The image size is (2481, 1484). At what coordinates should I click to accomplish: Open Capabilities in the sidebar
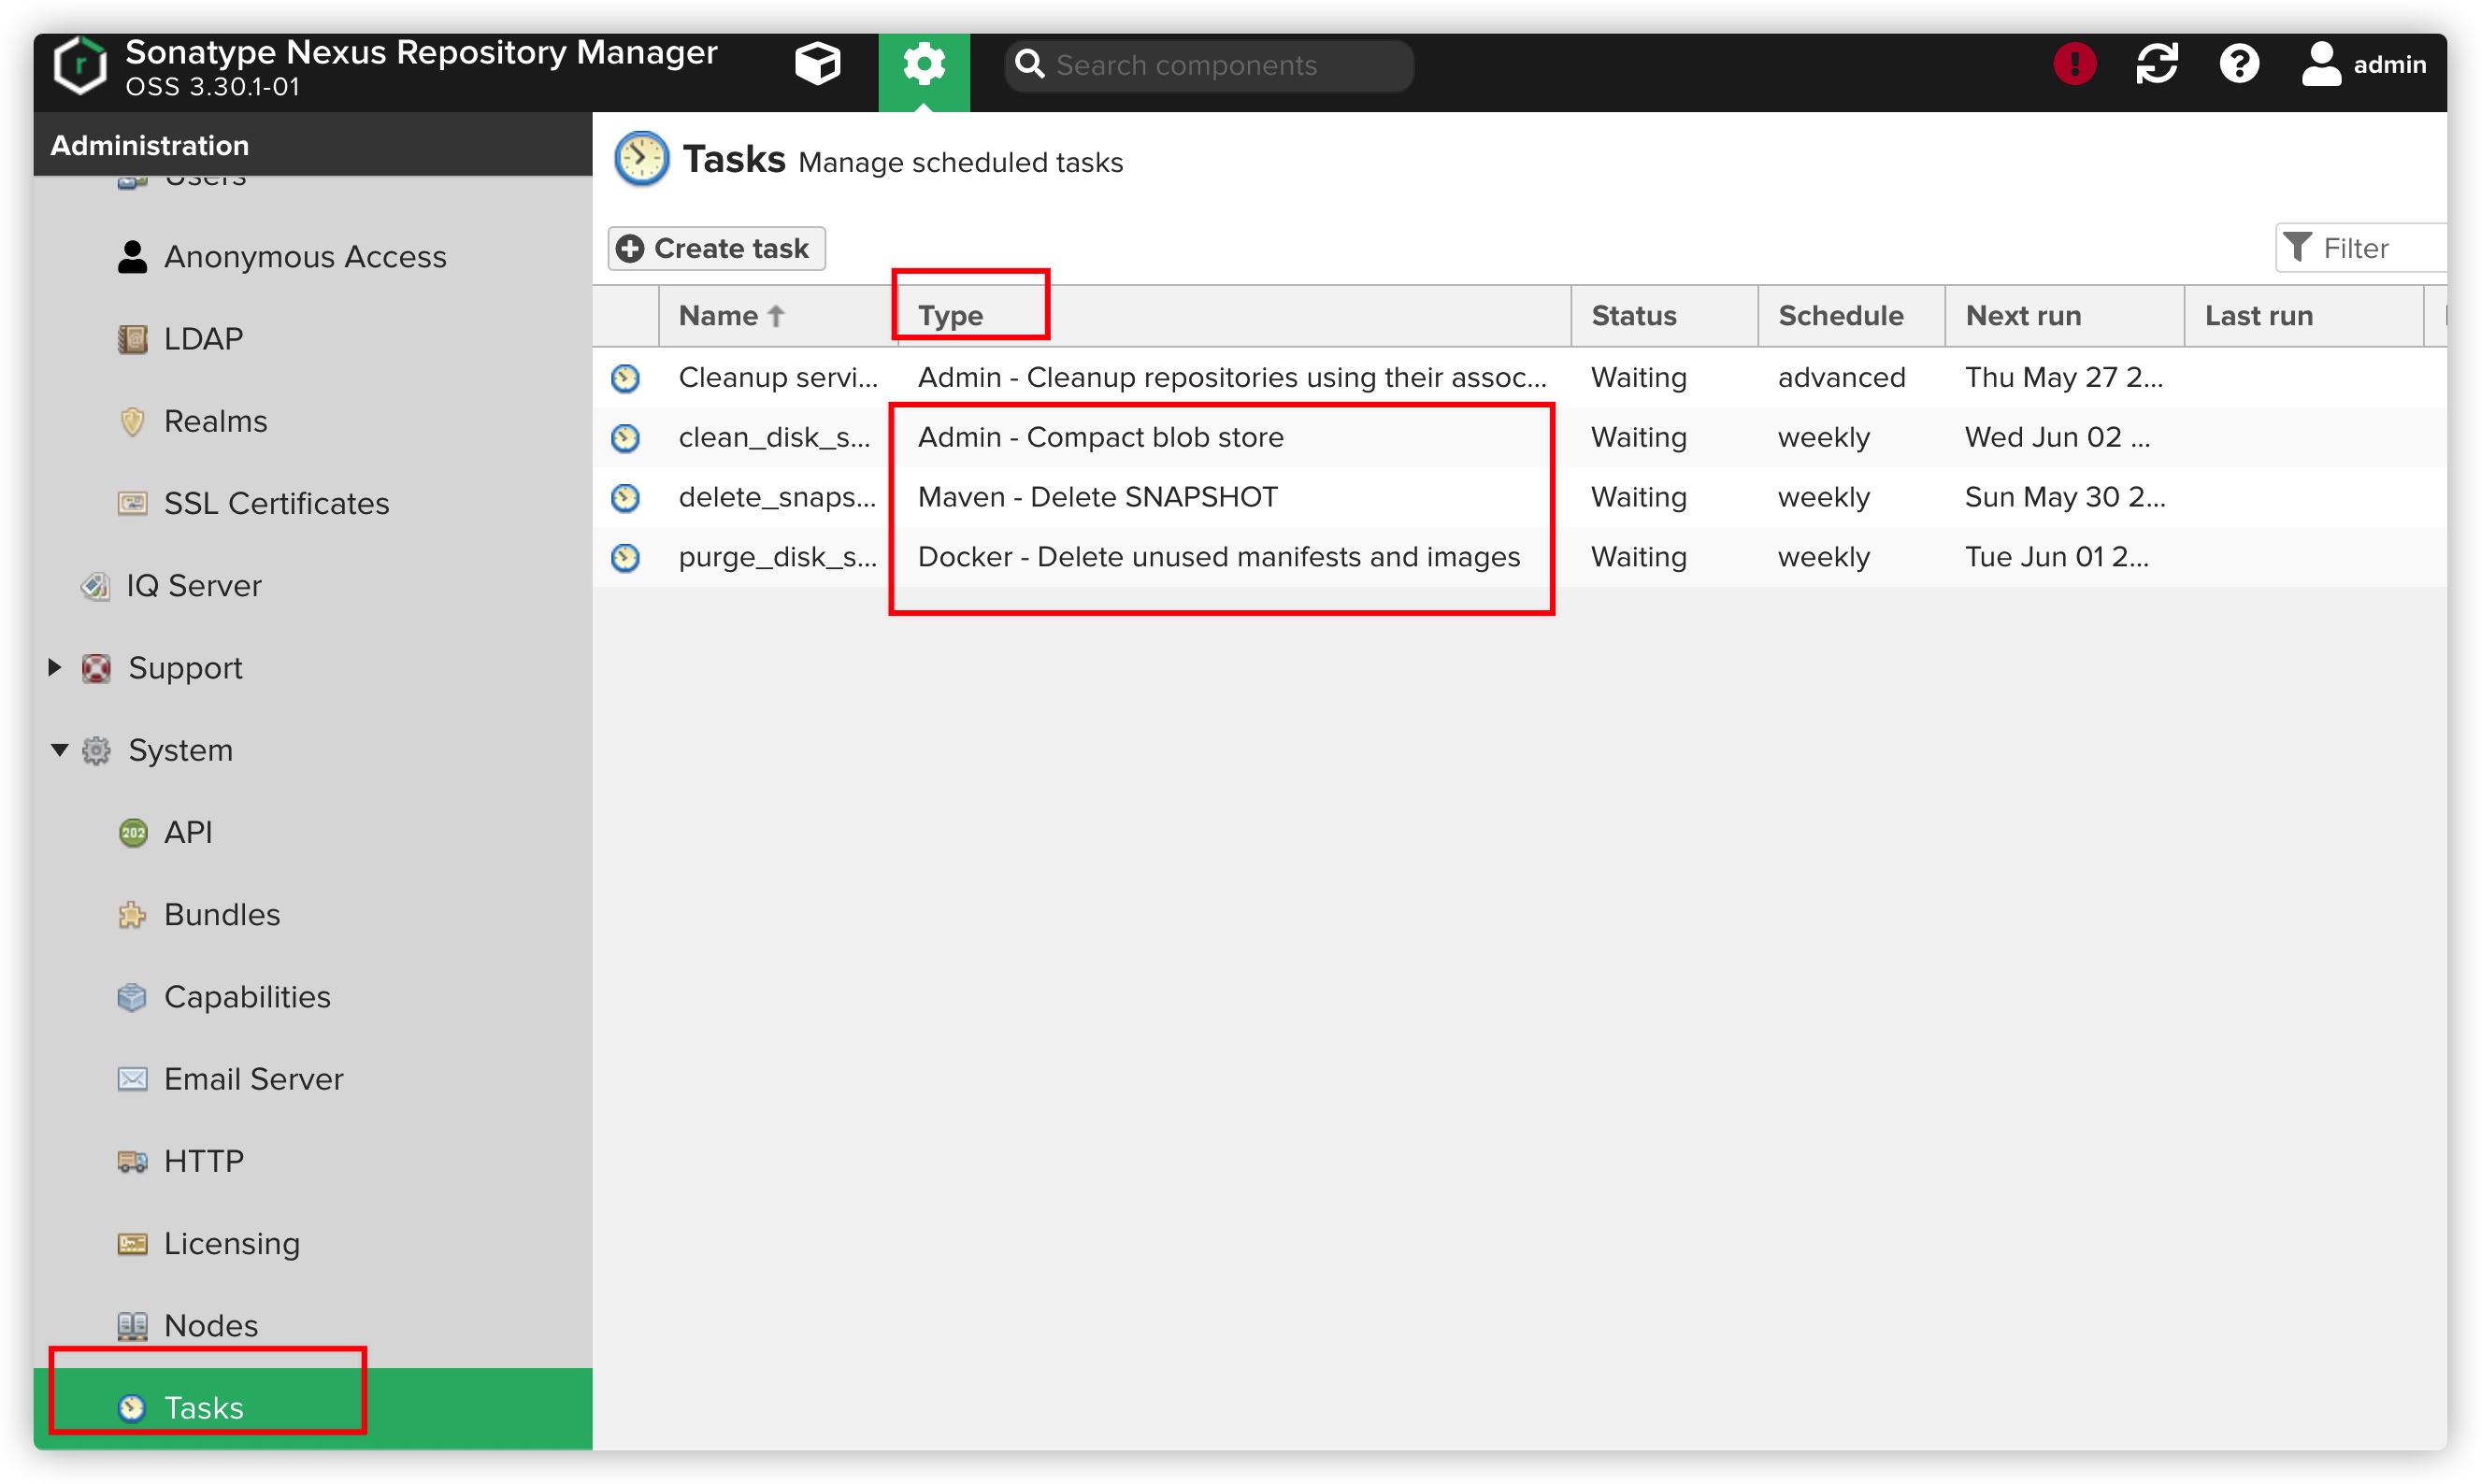point(246,996)
